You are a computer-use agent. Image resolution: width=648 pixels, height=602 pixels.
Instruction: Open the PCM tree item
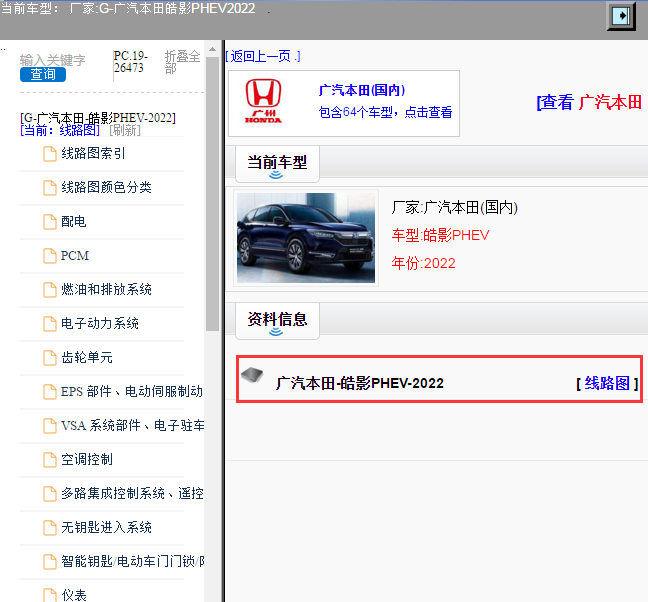pyautogui.click(x=75, y=256)
